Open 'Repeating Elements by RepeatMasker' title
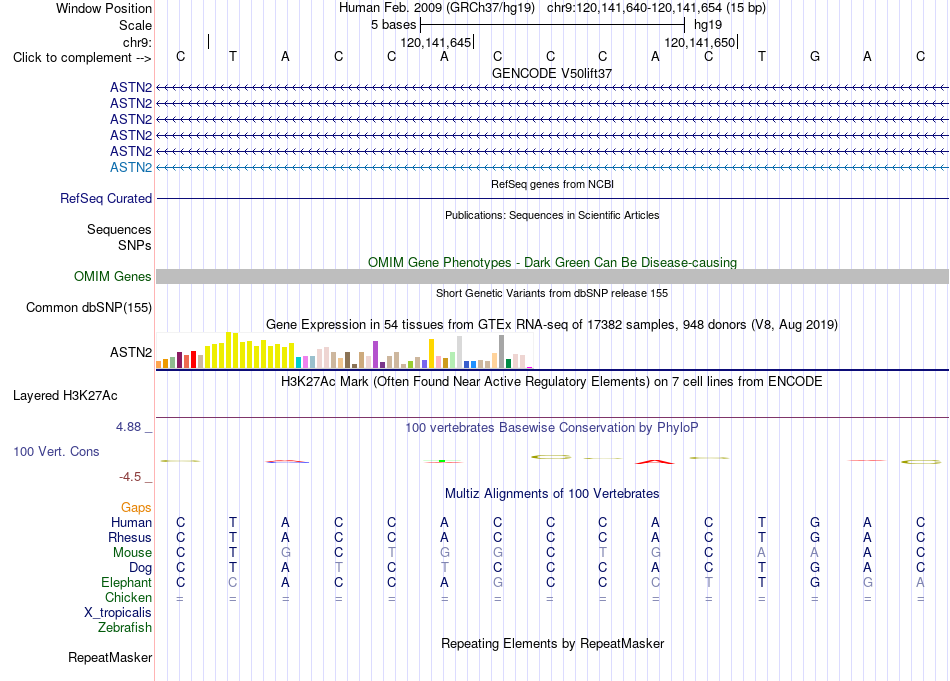The image size is (950, 681). tap(552, 643)
